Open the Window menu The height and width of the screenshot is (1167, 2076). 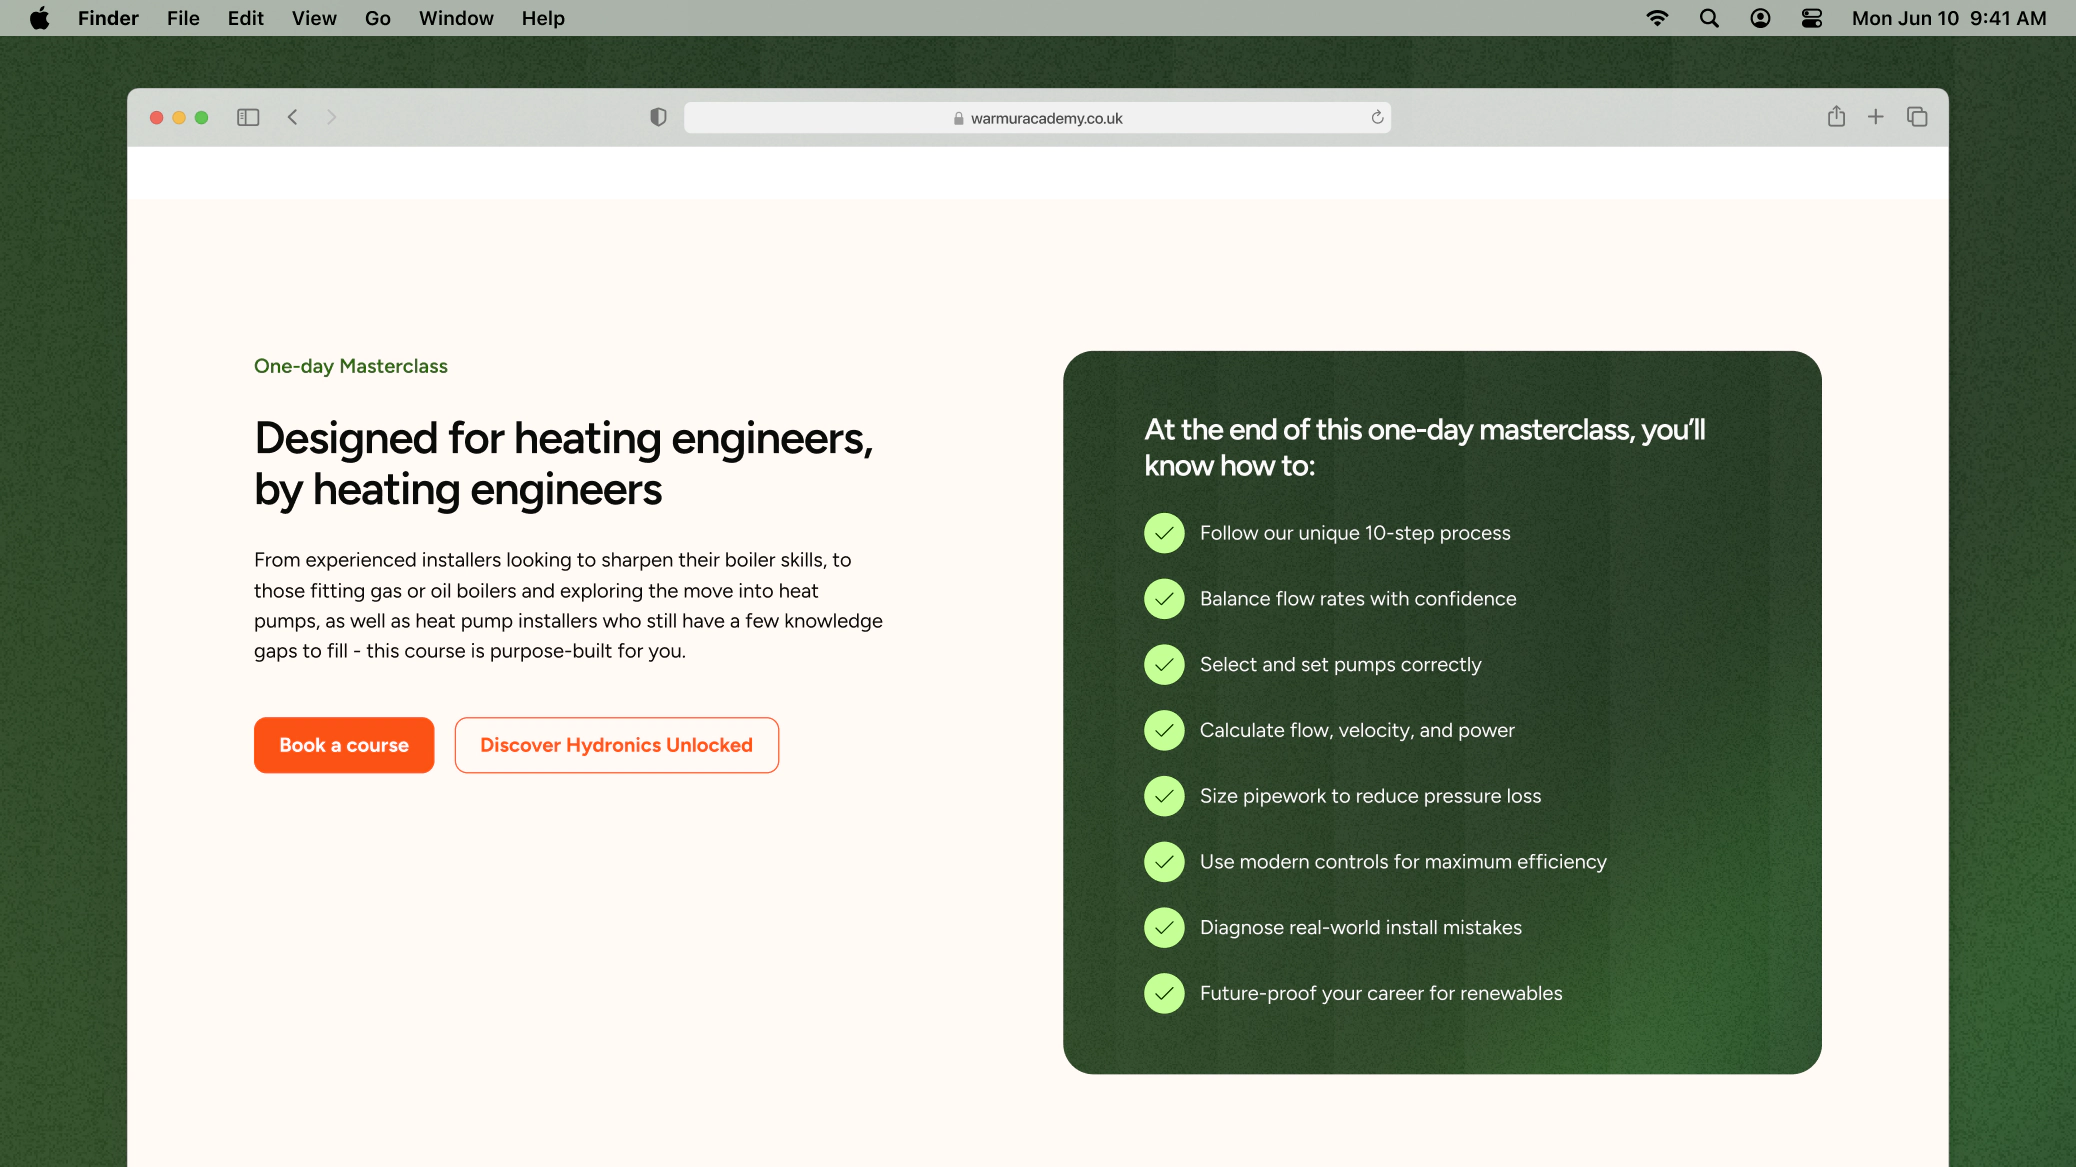point(456,18)
